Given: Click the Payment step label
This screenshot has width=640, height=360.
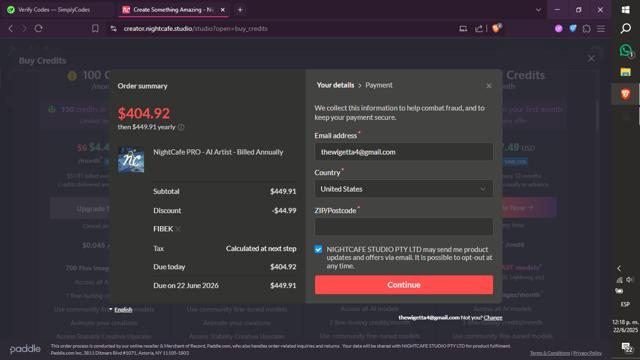Looking at the screenshot, I should tap(379, 85).
